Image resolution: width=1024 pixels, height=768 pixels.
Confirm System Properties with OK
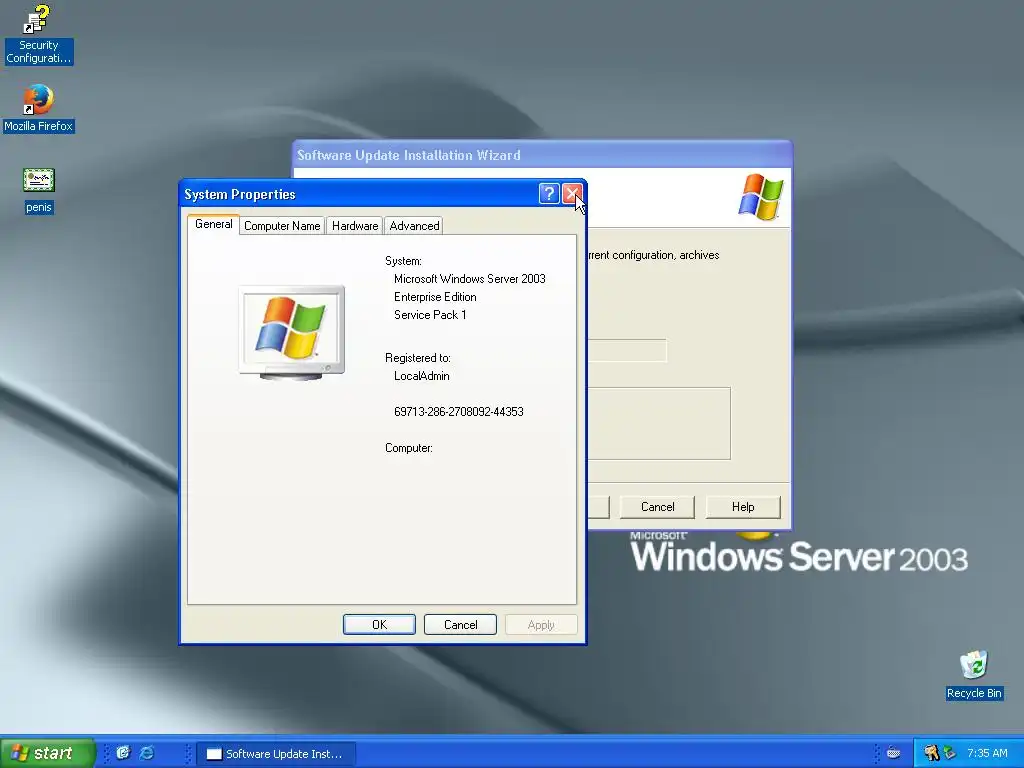379,624
